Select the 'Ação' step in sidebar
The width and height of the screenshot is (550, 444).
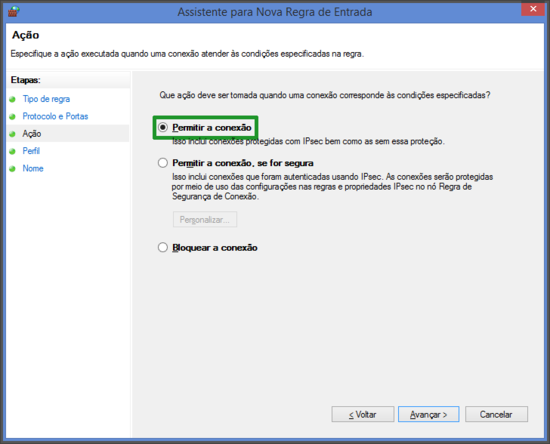[32, 134]
